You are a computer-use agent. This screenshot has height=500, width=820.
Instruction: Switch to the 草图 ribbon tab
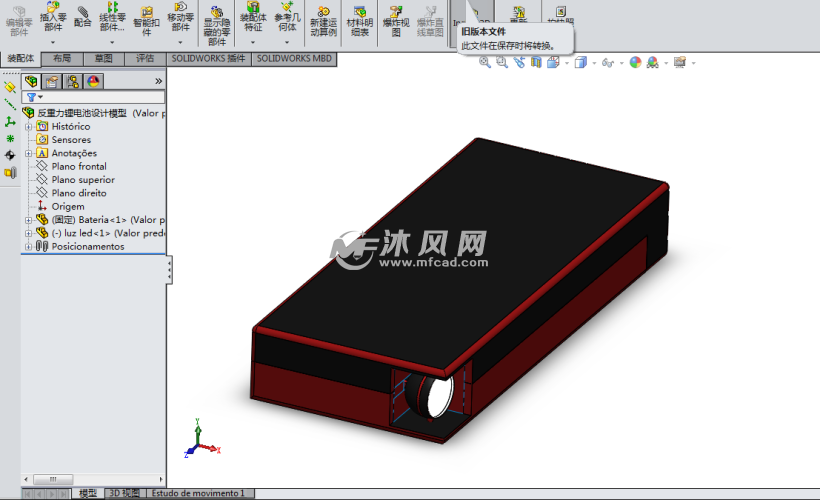[104, 59]
